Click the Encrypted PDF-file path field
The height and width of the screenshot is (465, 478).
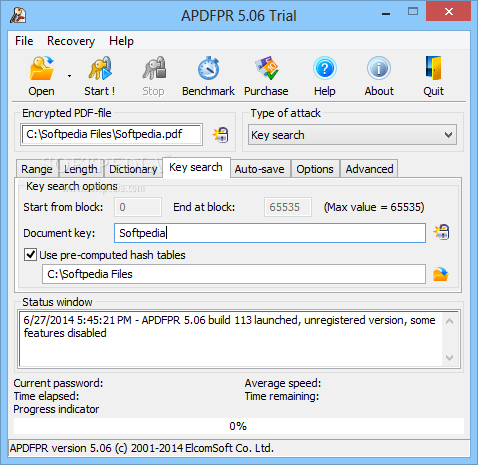coord(112,134)
